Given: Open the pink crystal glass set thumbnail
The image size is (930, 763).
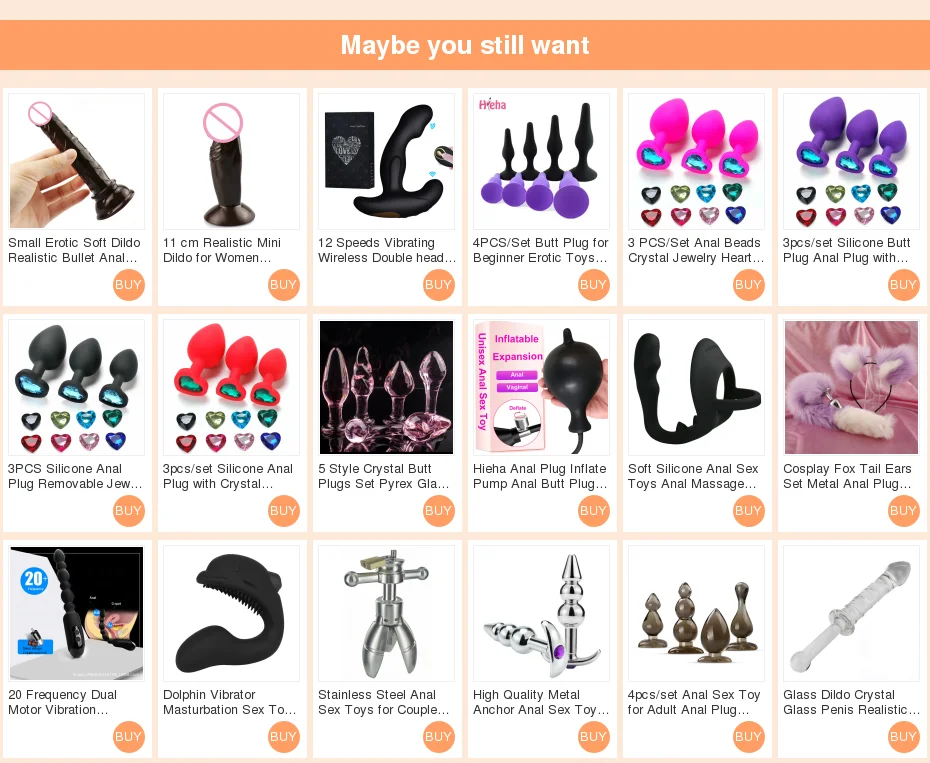Looking at the screenshot, I should pyautogui.click(x=386, y=387).
